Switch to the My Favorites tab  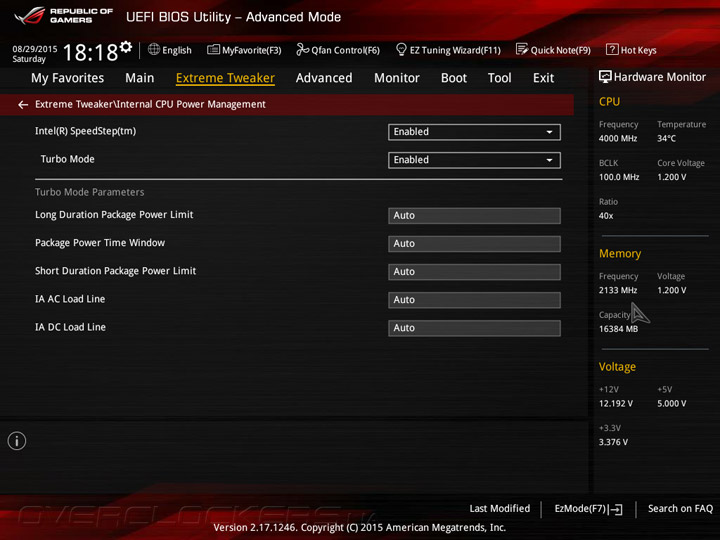pos(68,78)
